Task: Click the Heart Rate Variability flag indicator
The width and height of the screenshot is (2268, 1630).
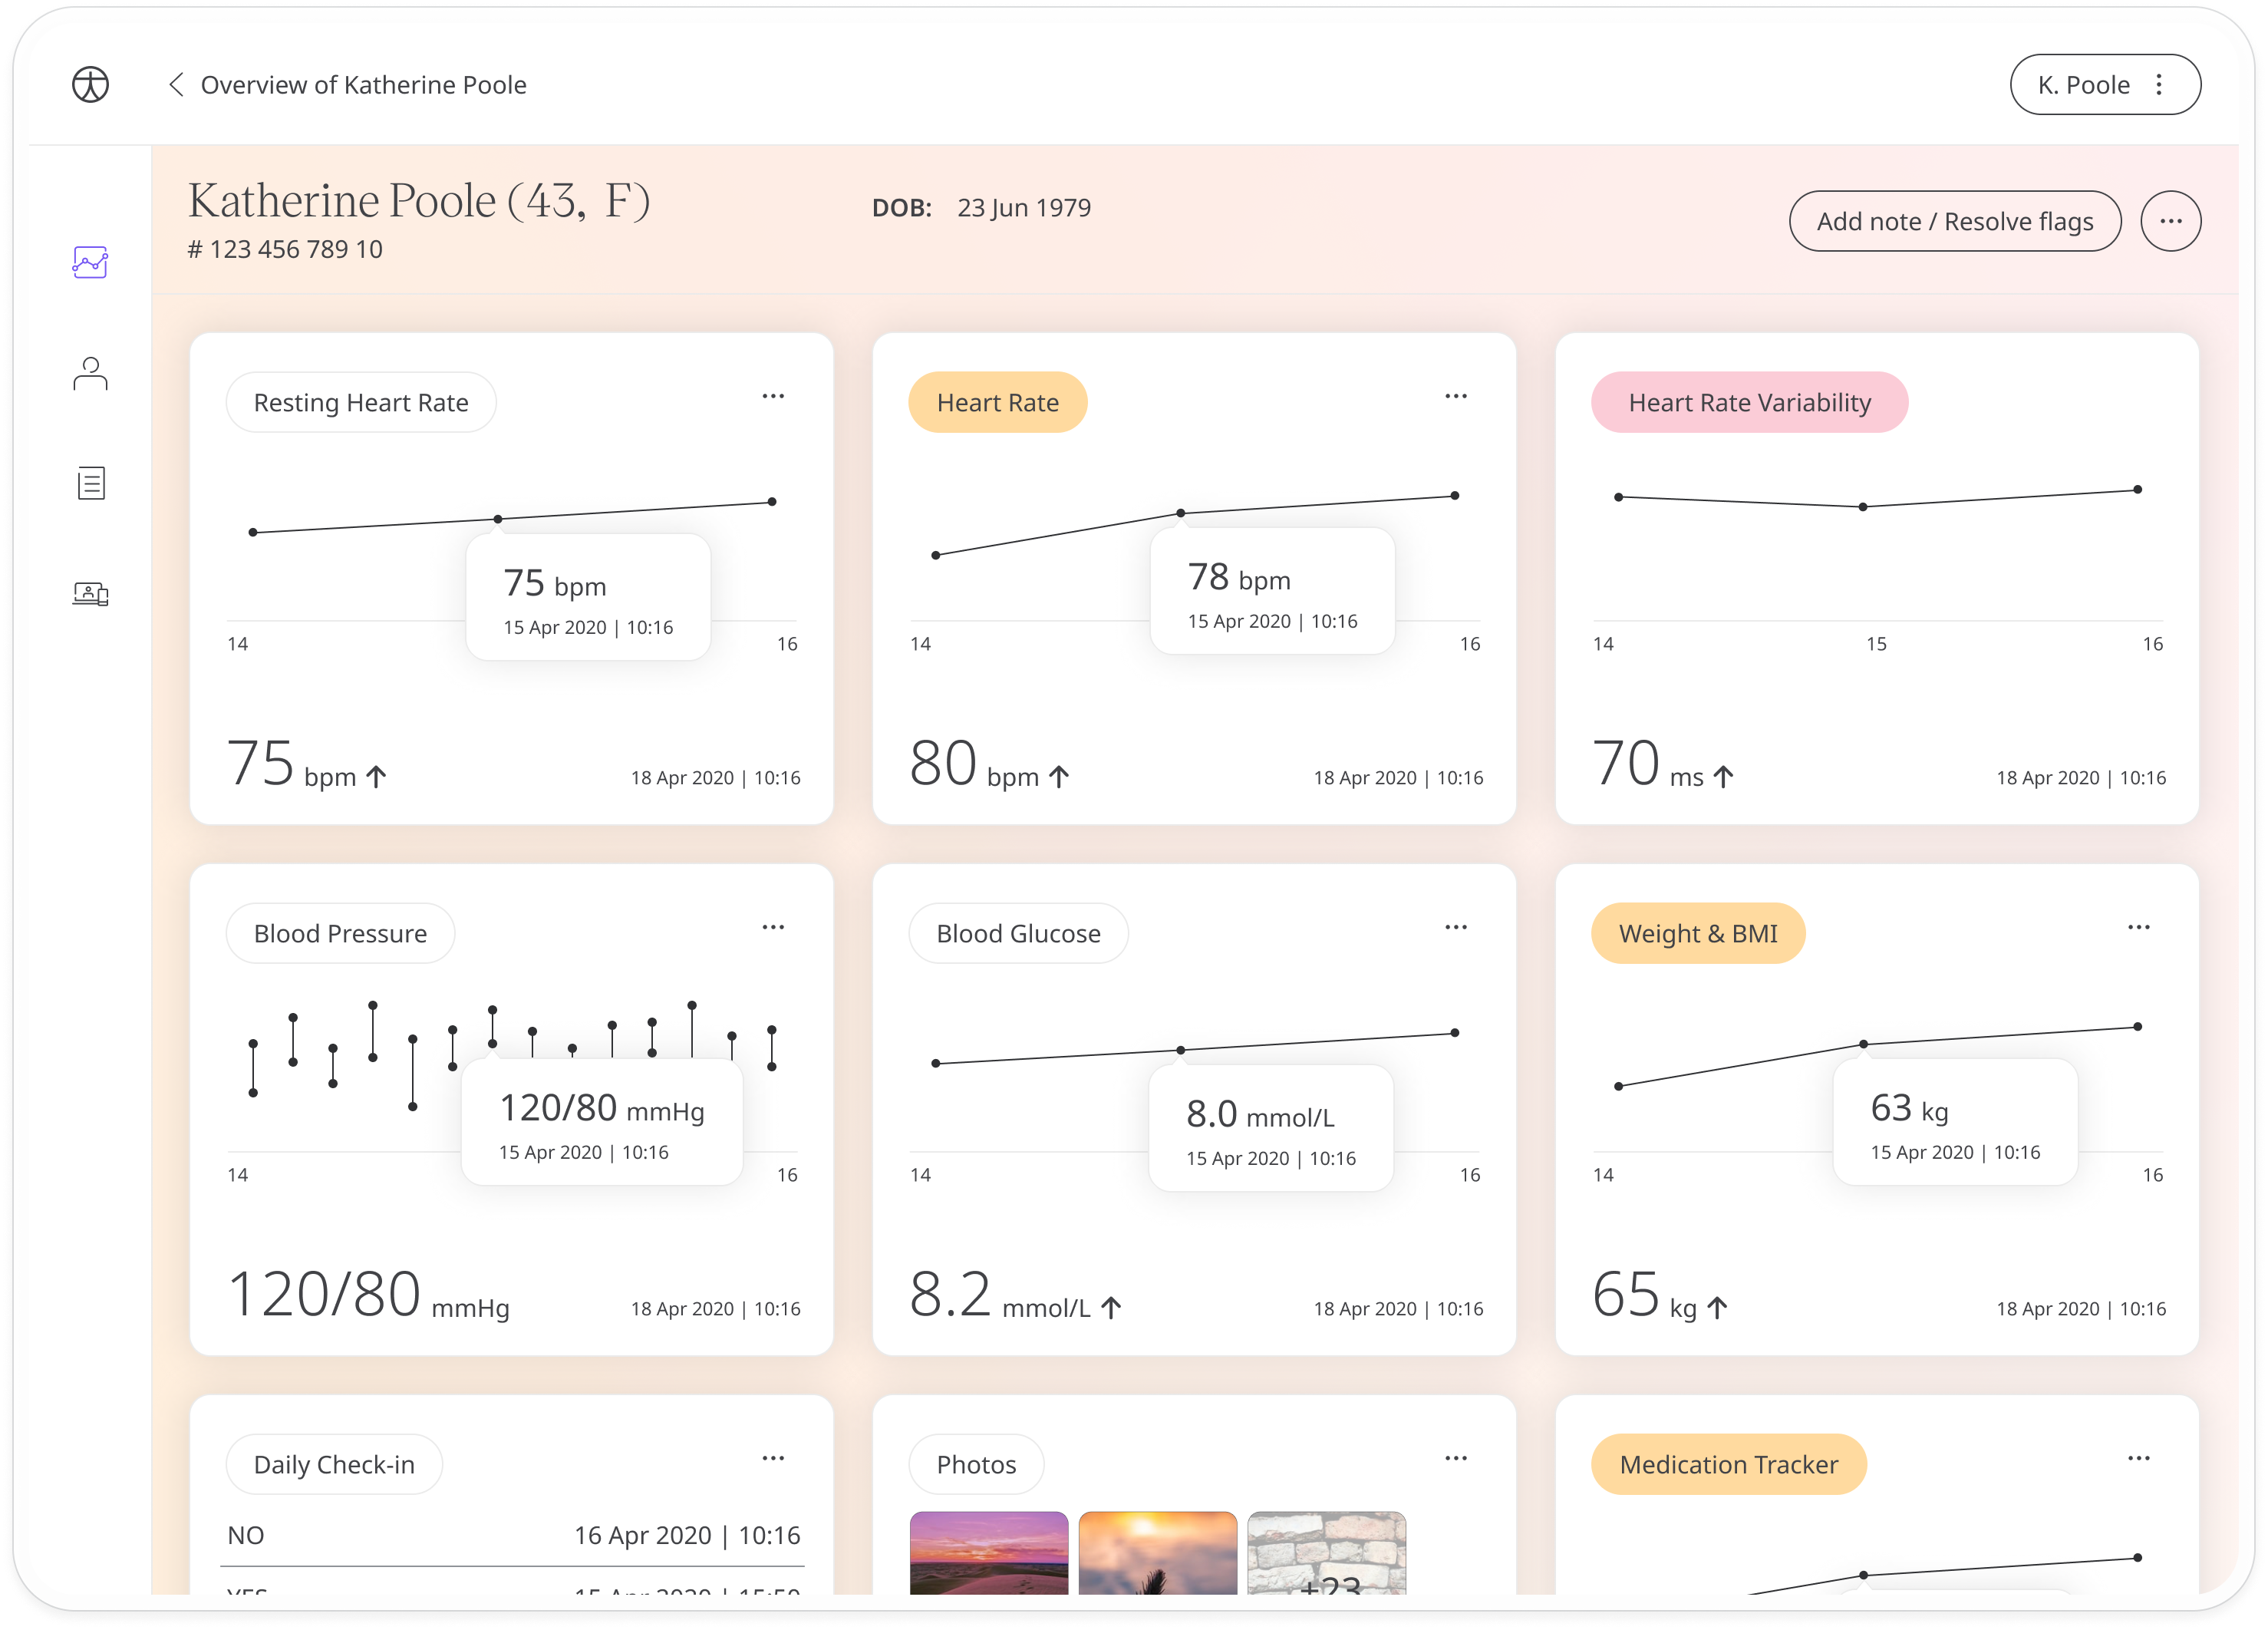Action: click(x=1747, y=402)
